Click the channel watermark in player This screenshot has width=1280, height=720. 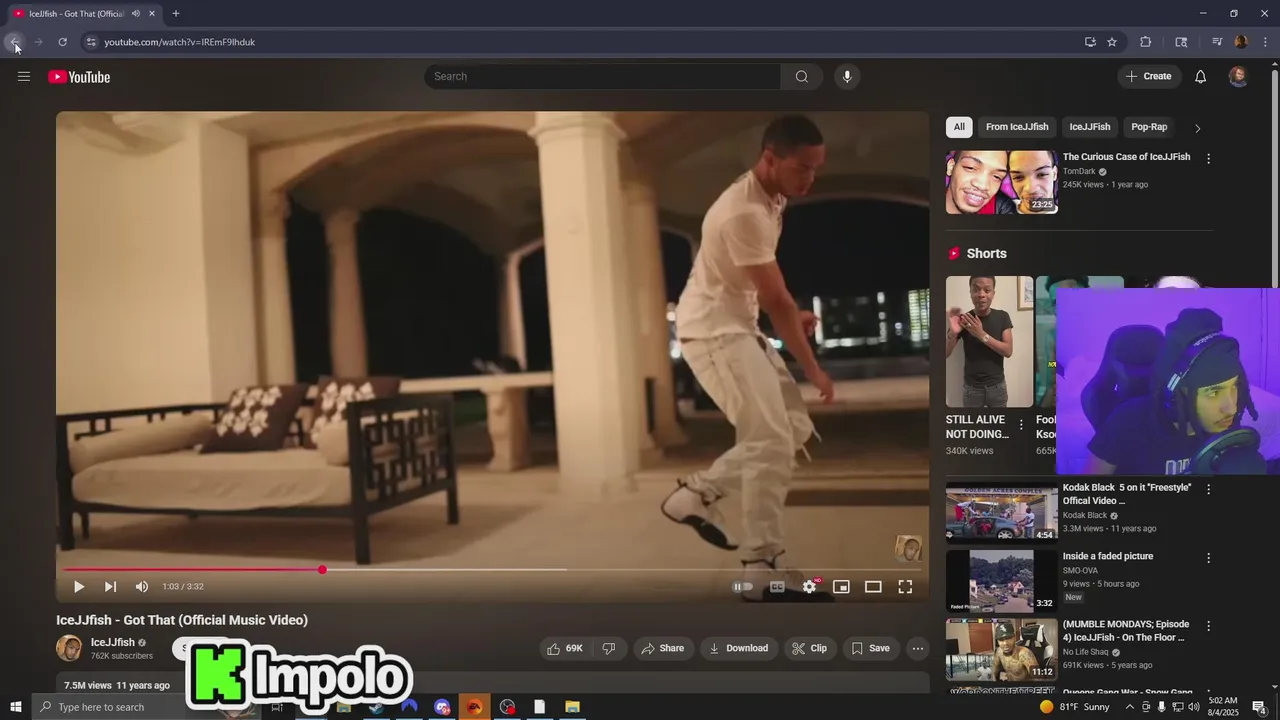[x=908, y=548]
